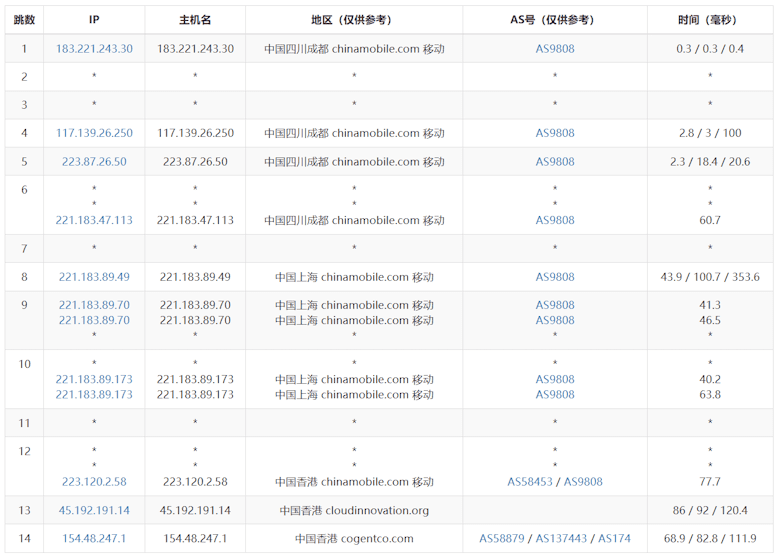Open the AS174 link
The width and height of the screenshot is (780, 557).
click(614, 538)
